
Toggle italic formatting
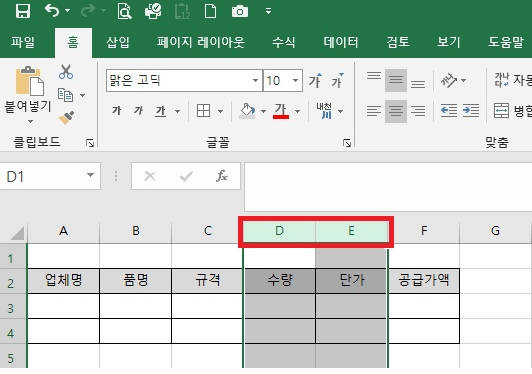coord(138,111)
